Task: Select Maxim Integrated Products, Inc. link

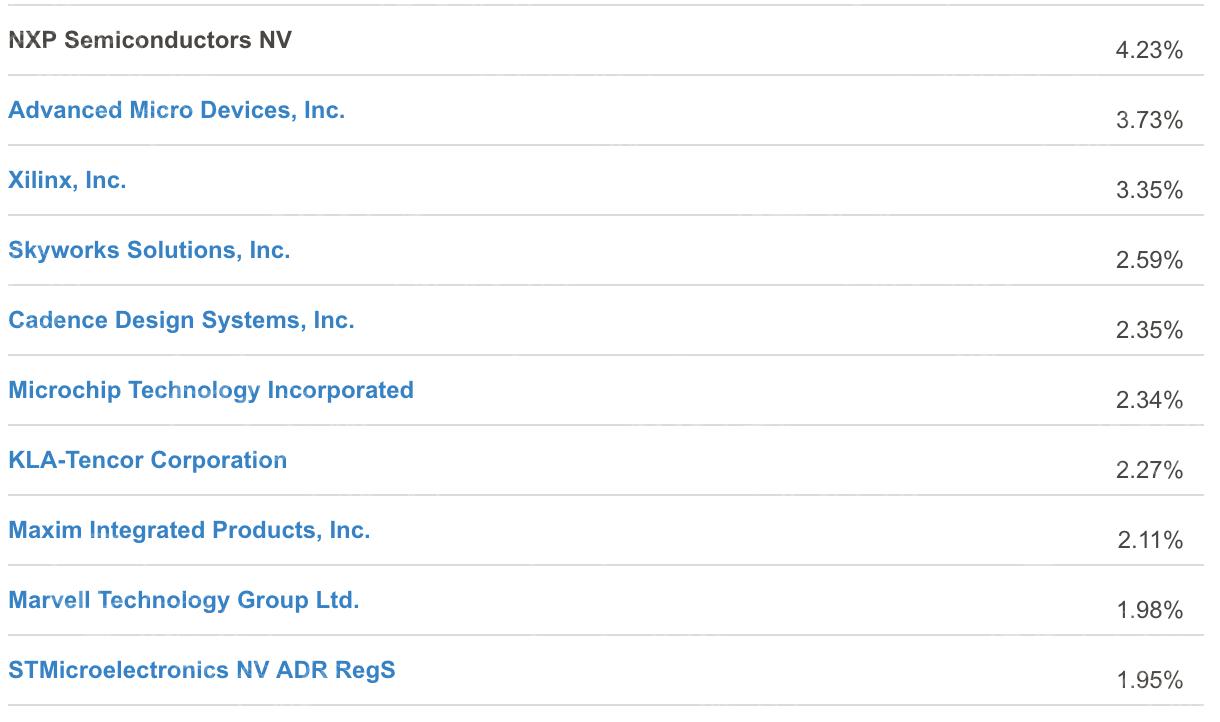Action: pyautogui.click(x=189, y=530)
